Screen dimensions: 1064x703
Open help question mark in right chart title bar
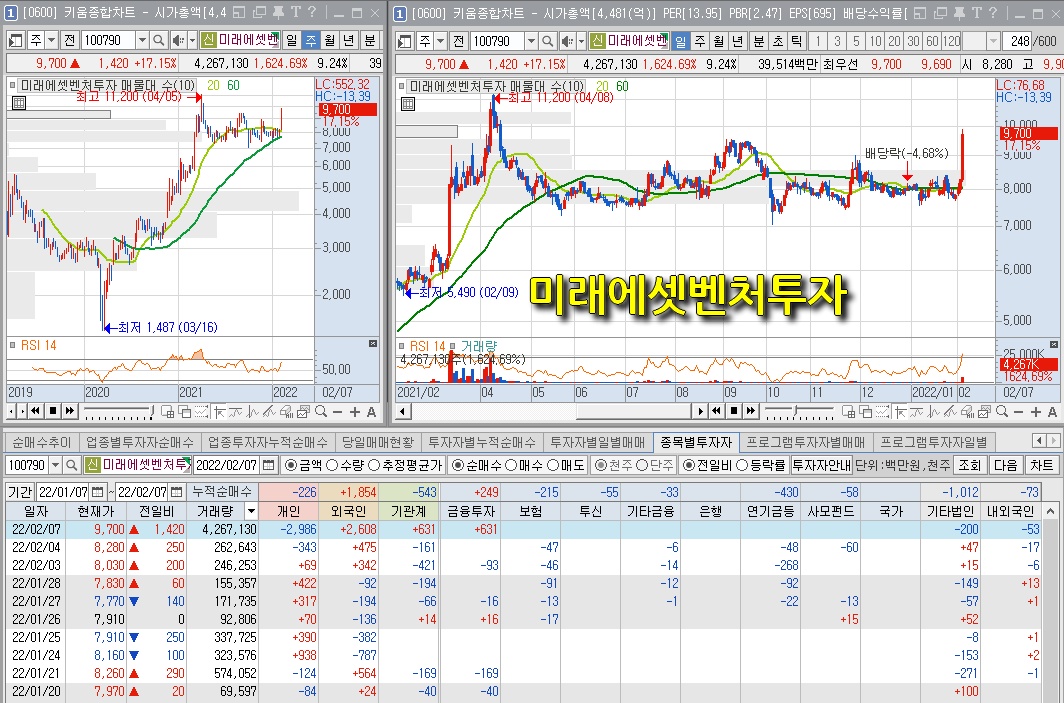pos(993,12)
